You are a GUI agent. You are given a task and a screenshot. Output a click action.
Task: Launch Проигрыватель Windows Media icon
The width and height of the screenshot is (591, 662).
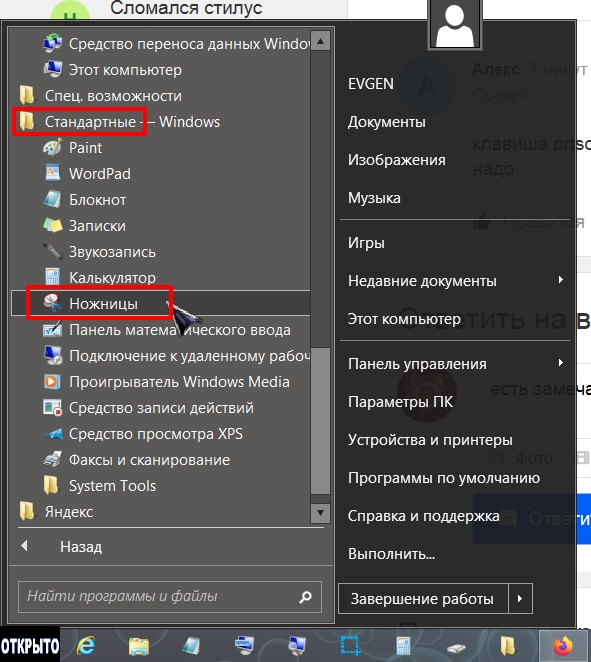[52, 382]
